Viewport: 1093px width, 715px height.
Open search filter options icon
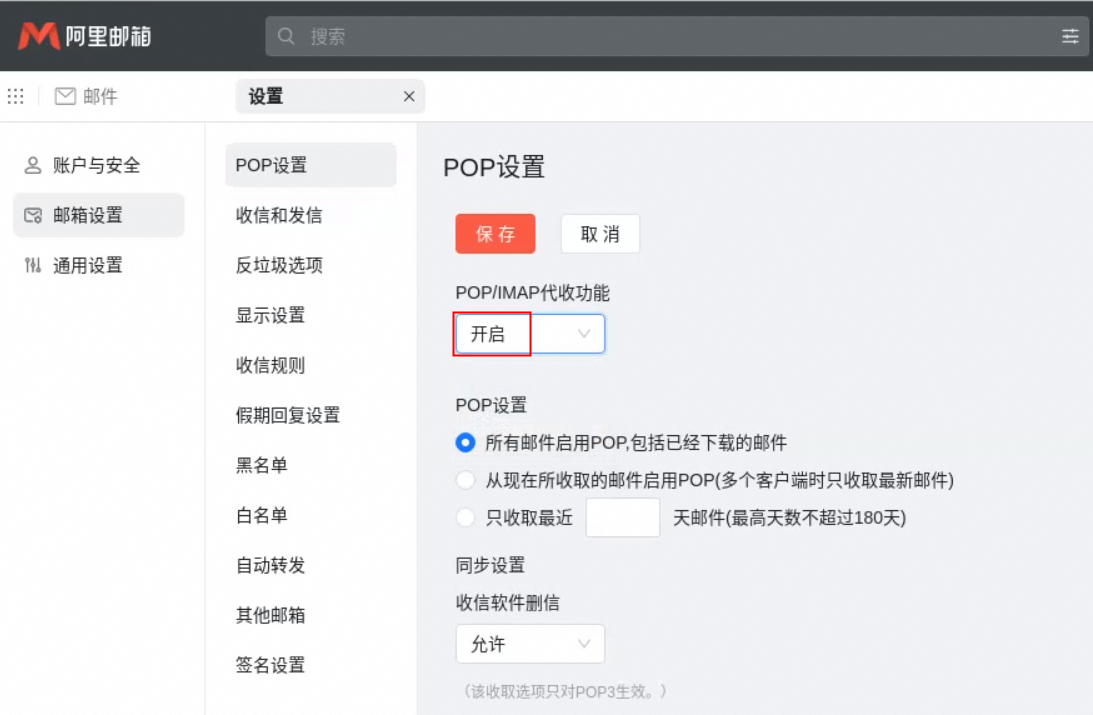(1070, 37)
